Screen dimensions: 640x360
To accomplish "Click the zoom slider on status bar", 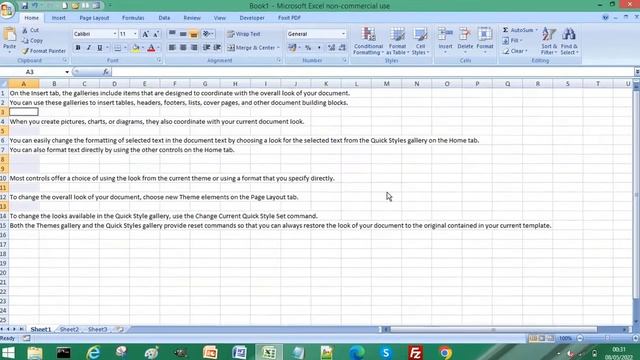I will pyautogui.click(x=607, y=338).
